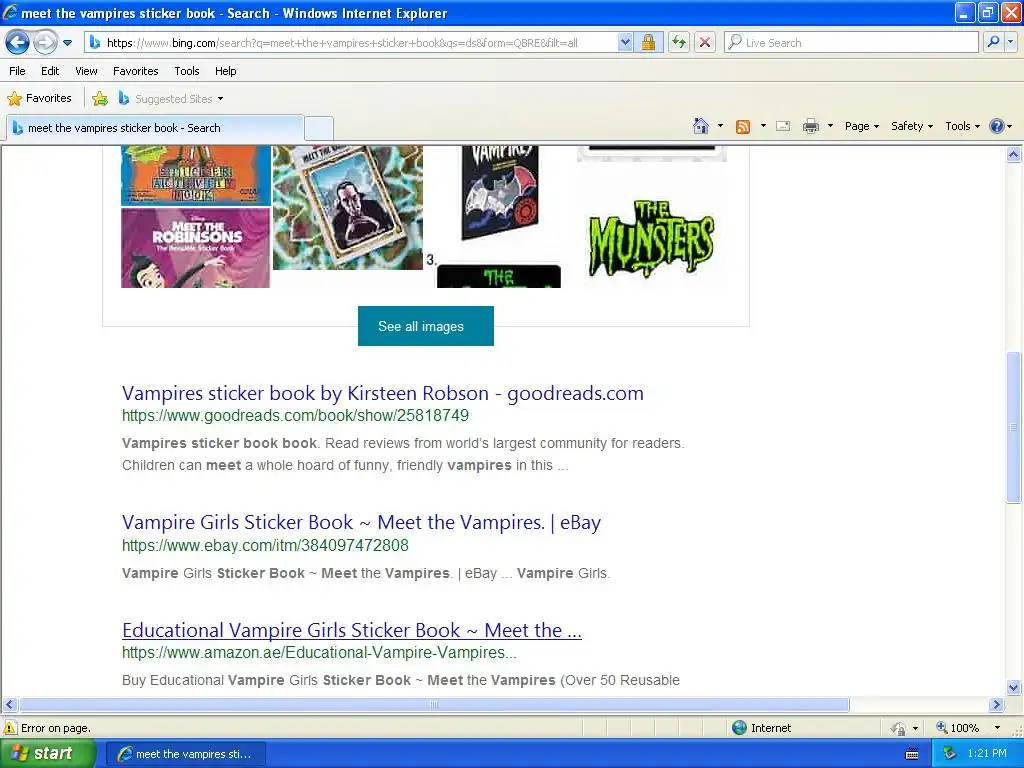This screenshot has width=1024, height=768.
Task: Expand the Home button dropdown arrow
Action: pos(720,126)
